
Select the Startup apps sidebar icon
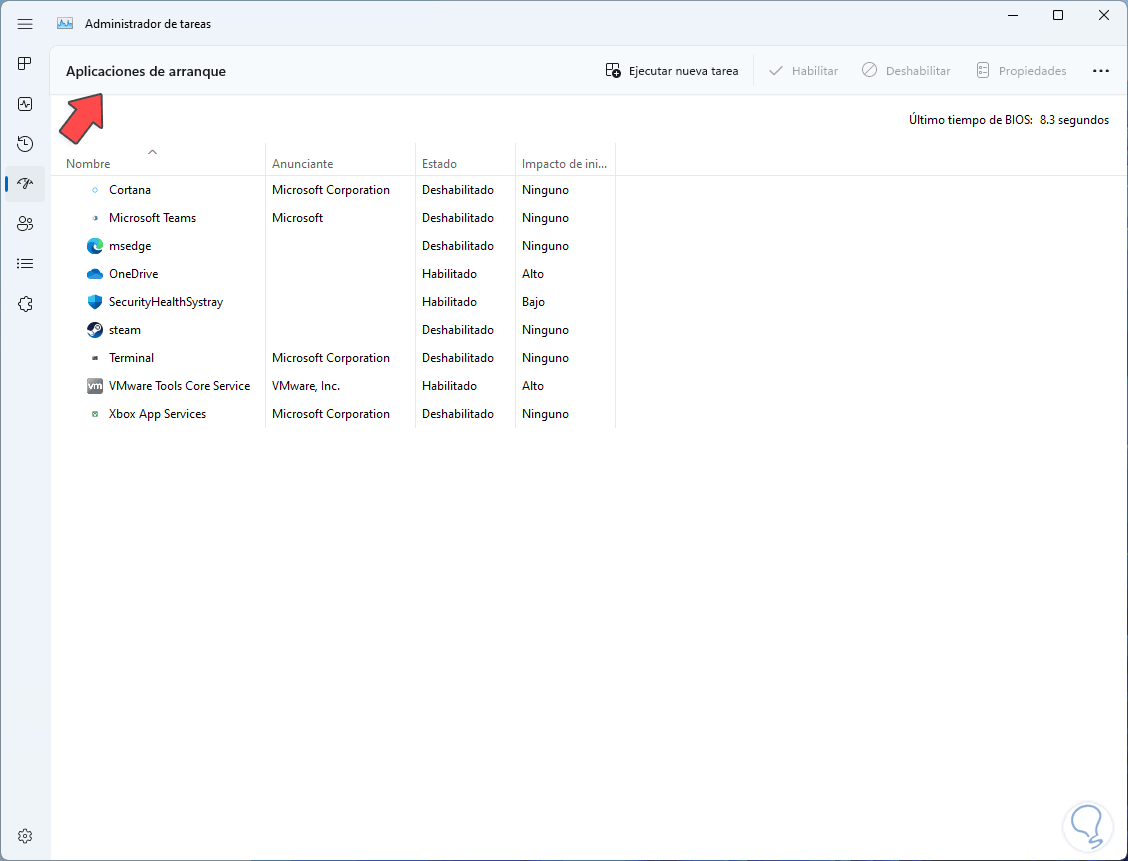coord(25,184)
